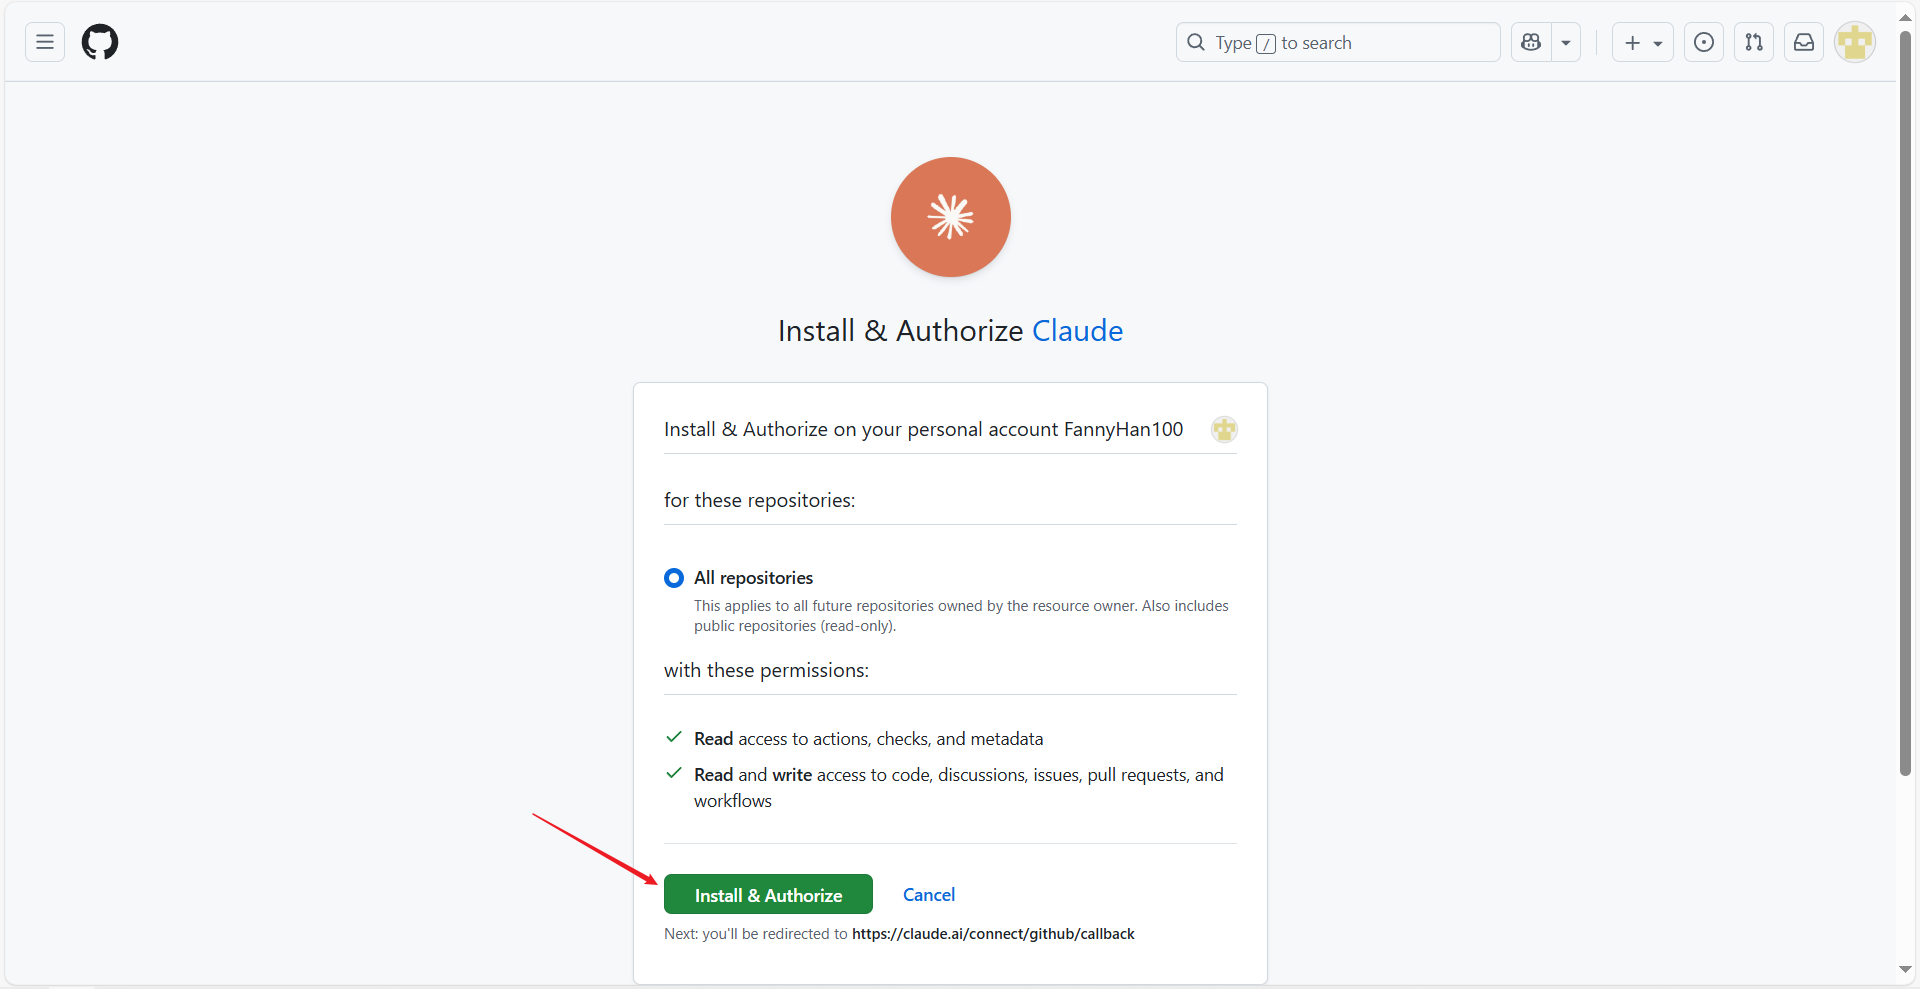The image size is (1920, 989).
Task: Expand the Copilot dropdown arrow
Action: point(1566,42)
